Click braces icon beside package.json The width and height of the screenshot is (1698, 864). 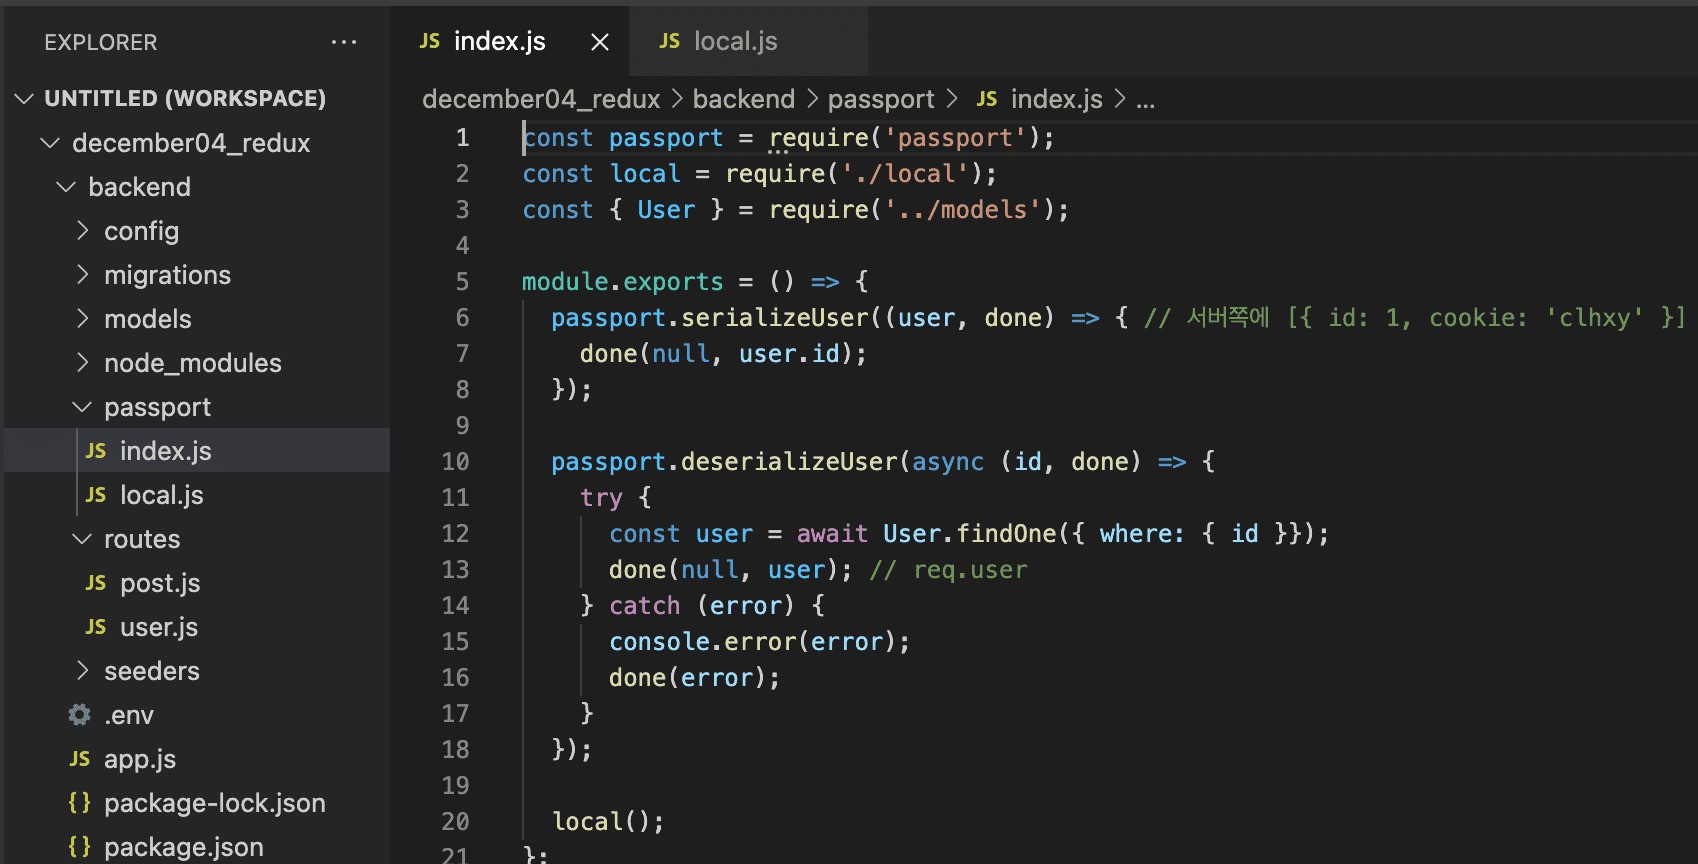coord(79,847)
